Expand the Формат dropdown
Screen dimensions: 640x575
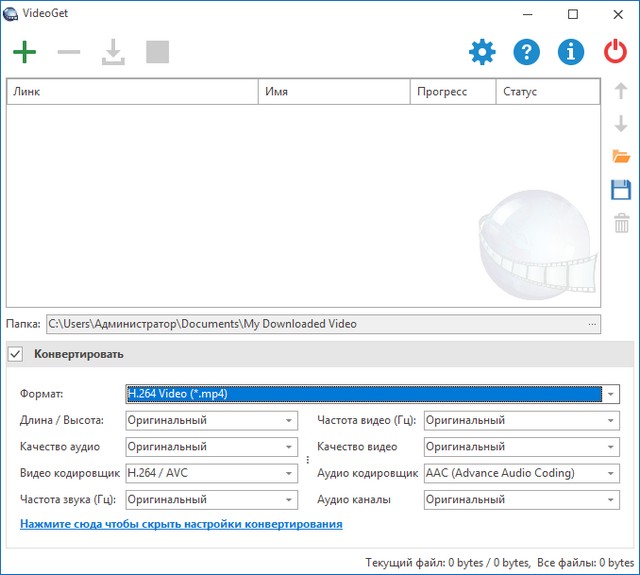pos(610,394)
